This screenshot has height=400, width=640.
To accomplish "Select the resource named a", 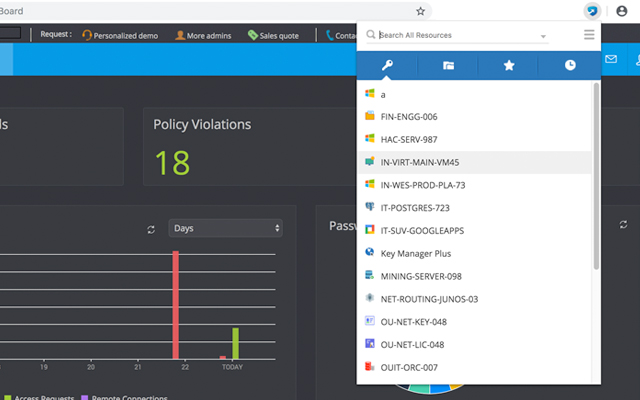I will click(474, 94).
